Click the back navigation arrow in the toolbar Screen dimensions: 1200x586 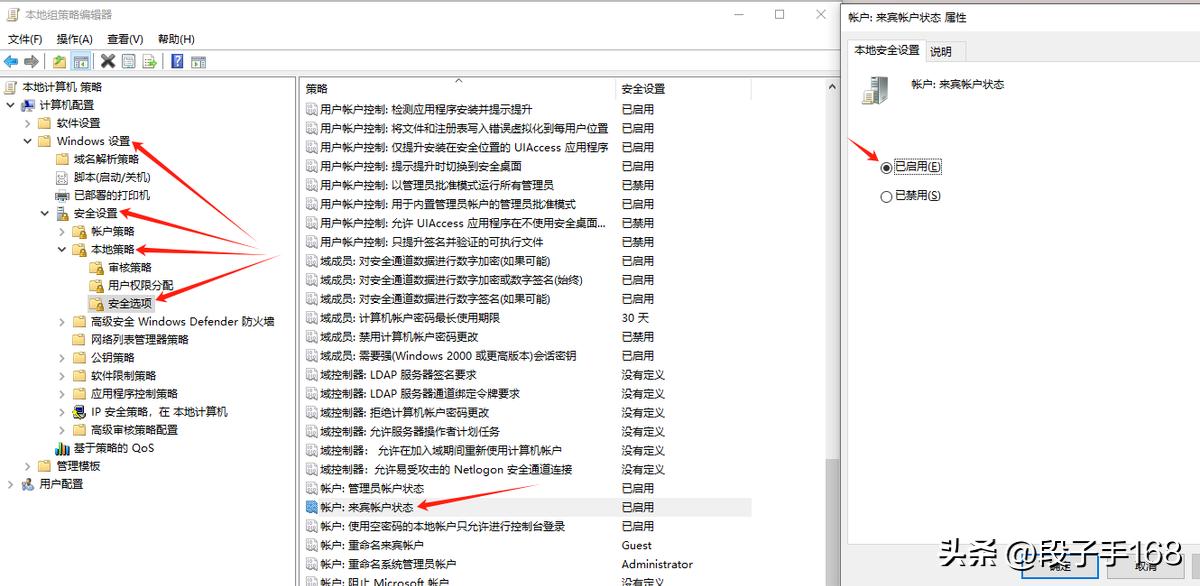[11, 61]
